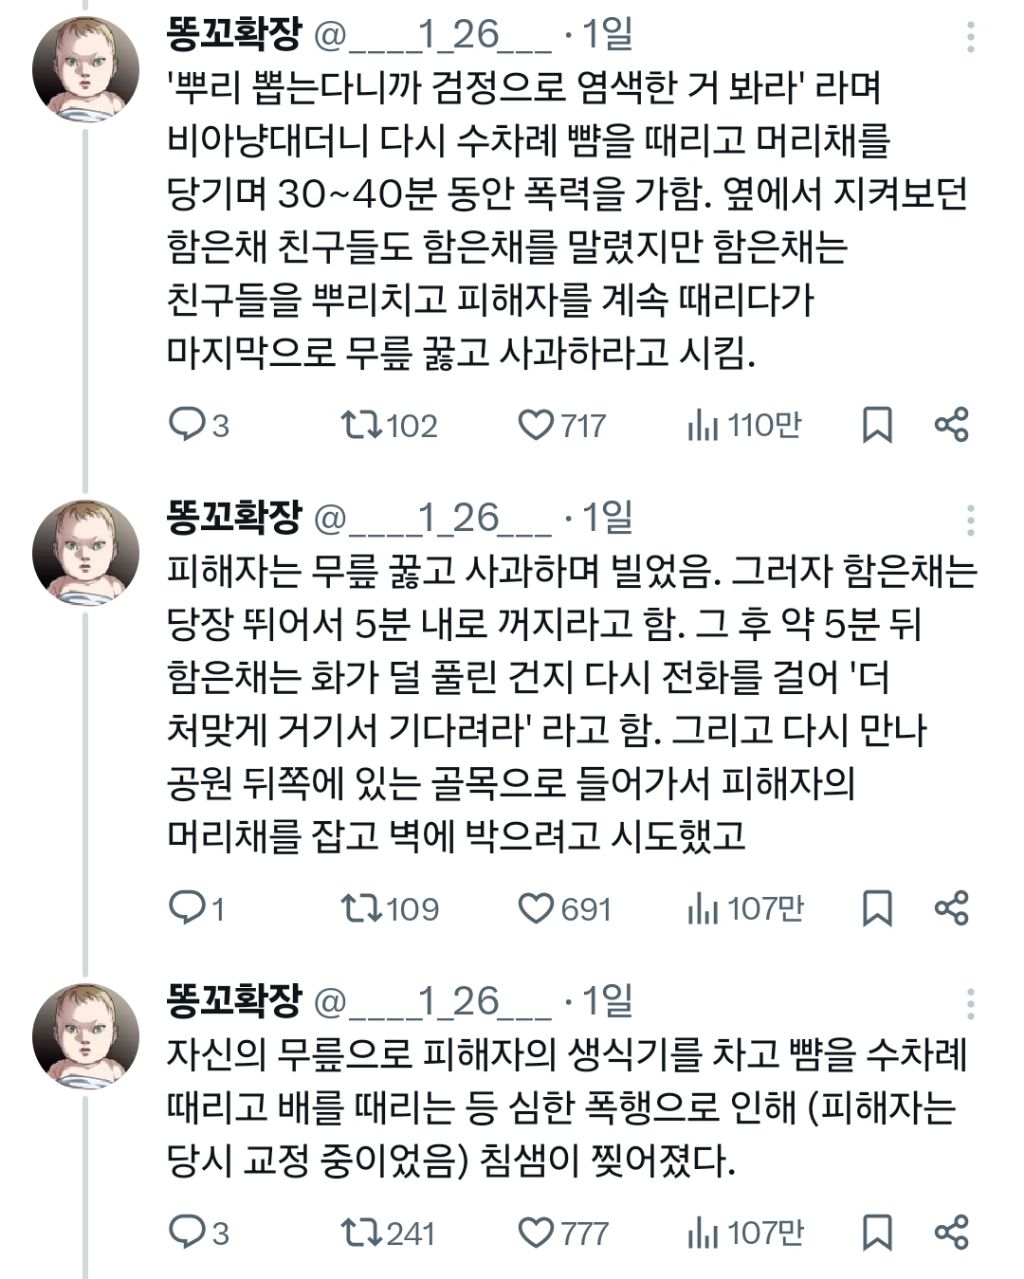1024x1279 pixels.
Task: Retweet the tweet with 109 retweets
Action: 361,908
